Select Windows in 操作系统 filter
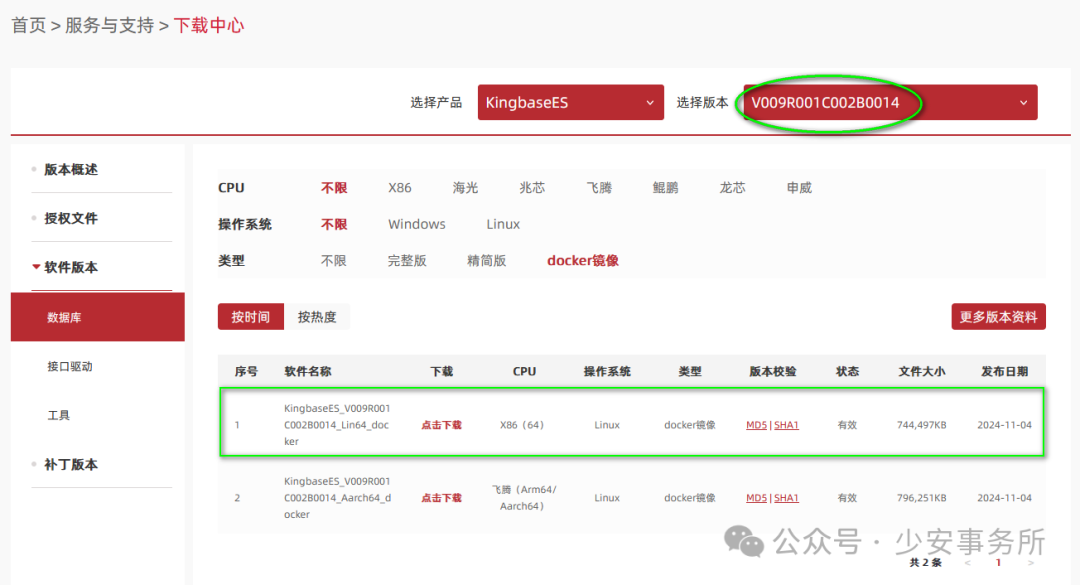Image resolution: width=1080 pixels, height=585 pixels. [416, 224]
